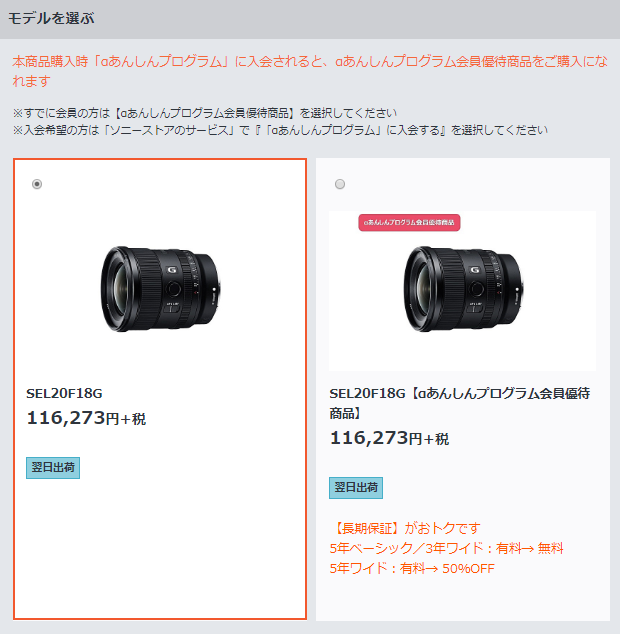
Task: Click the 【長期保証】がおトクです text
Action: pyautogui.click(x=405, y=528)
